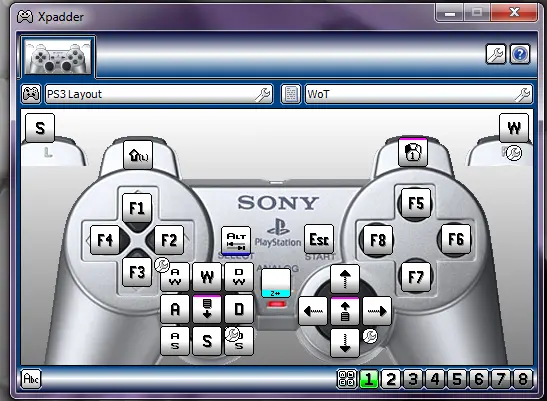
Task: Click right stick mouse-left arrow
Action: pyautogui.click(x=313, y=311)
